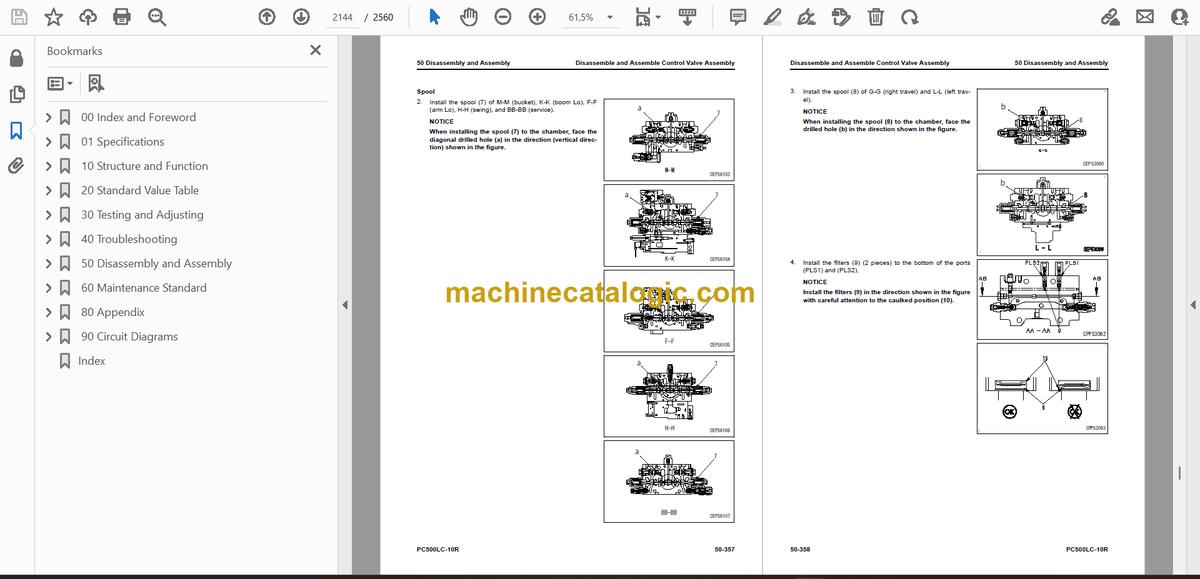This screenshot has width=1200, height=579.
Task: Open 50 Disassembly and Assembly bookmark
Action: [156, 264]
